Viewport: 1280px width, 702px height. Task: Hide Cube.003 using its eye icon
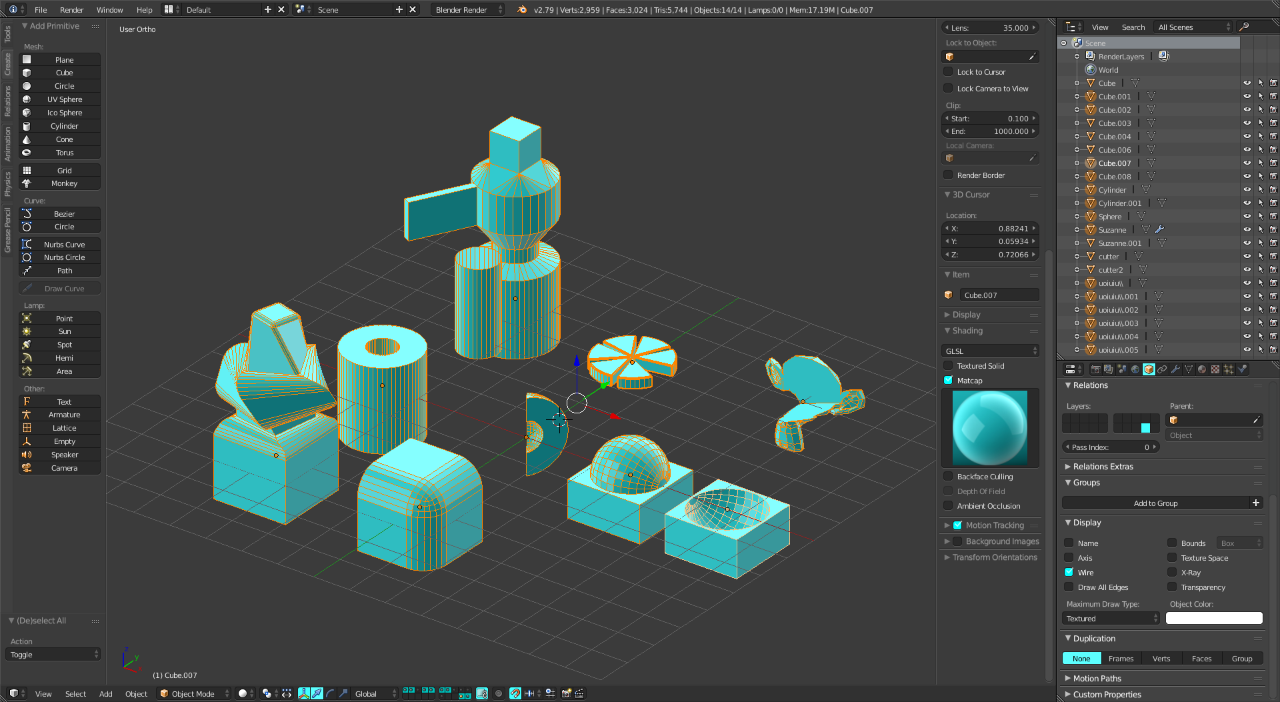[1246, 123]
